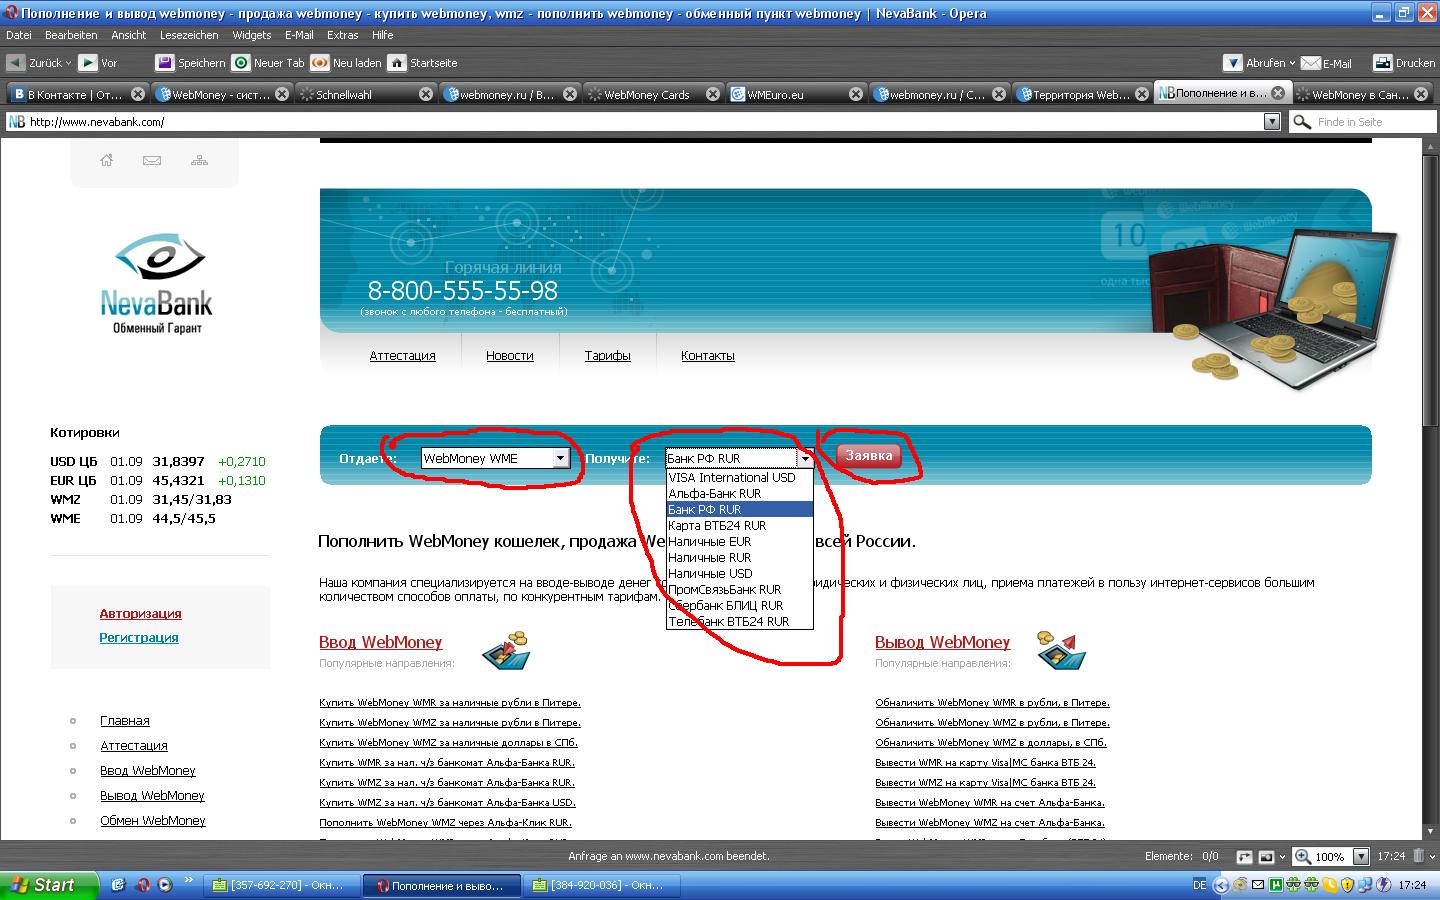This screenshot has width=1440, height=900.
Task: Select VISA International USD option
Action: (x=739, y=477)
